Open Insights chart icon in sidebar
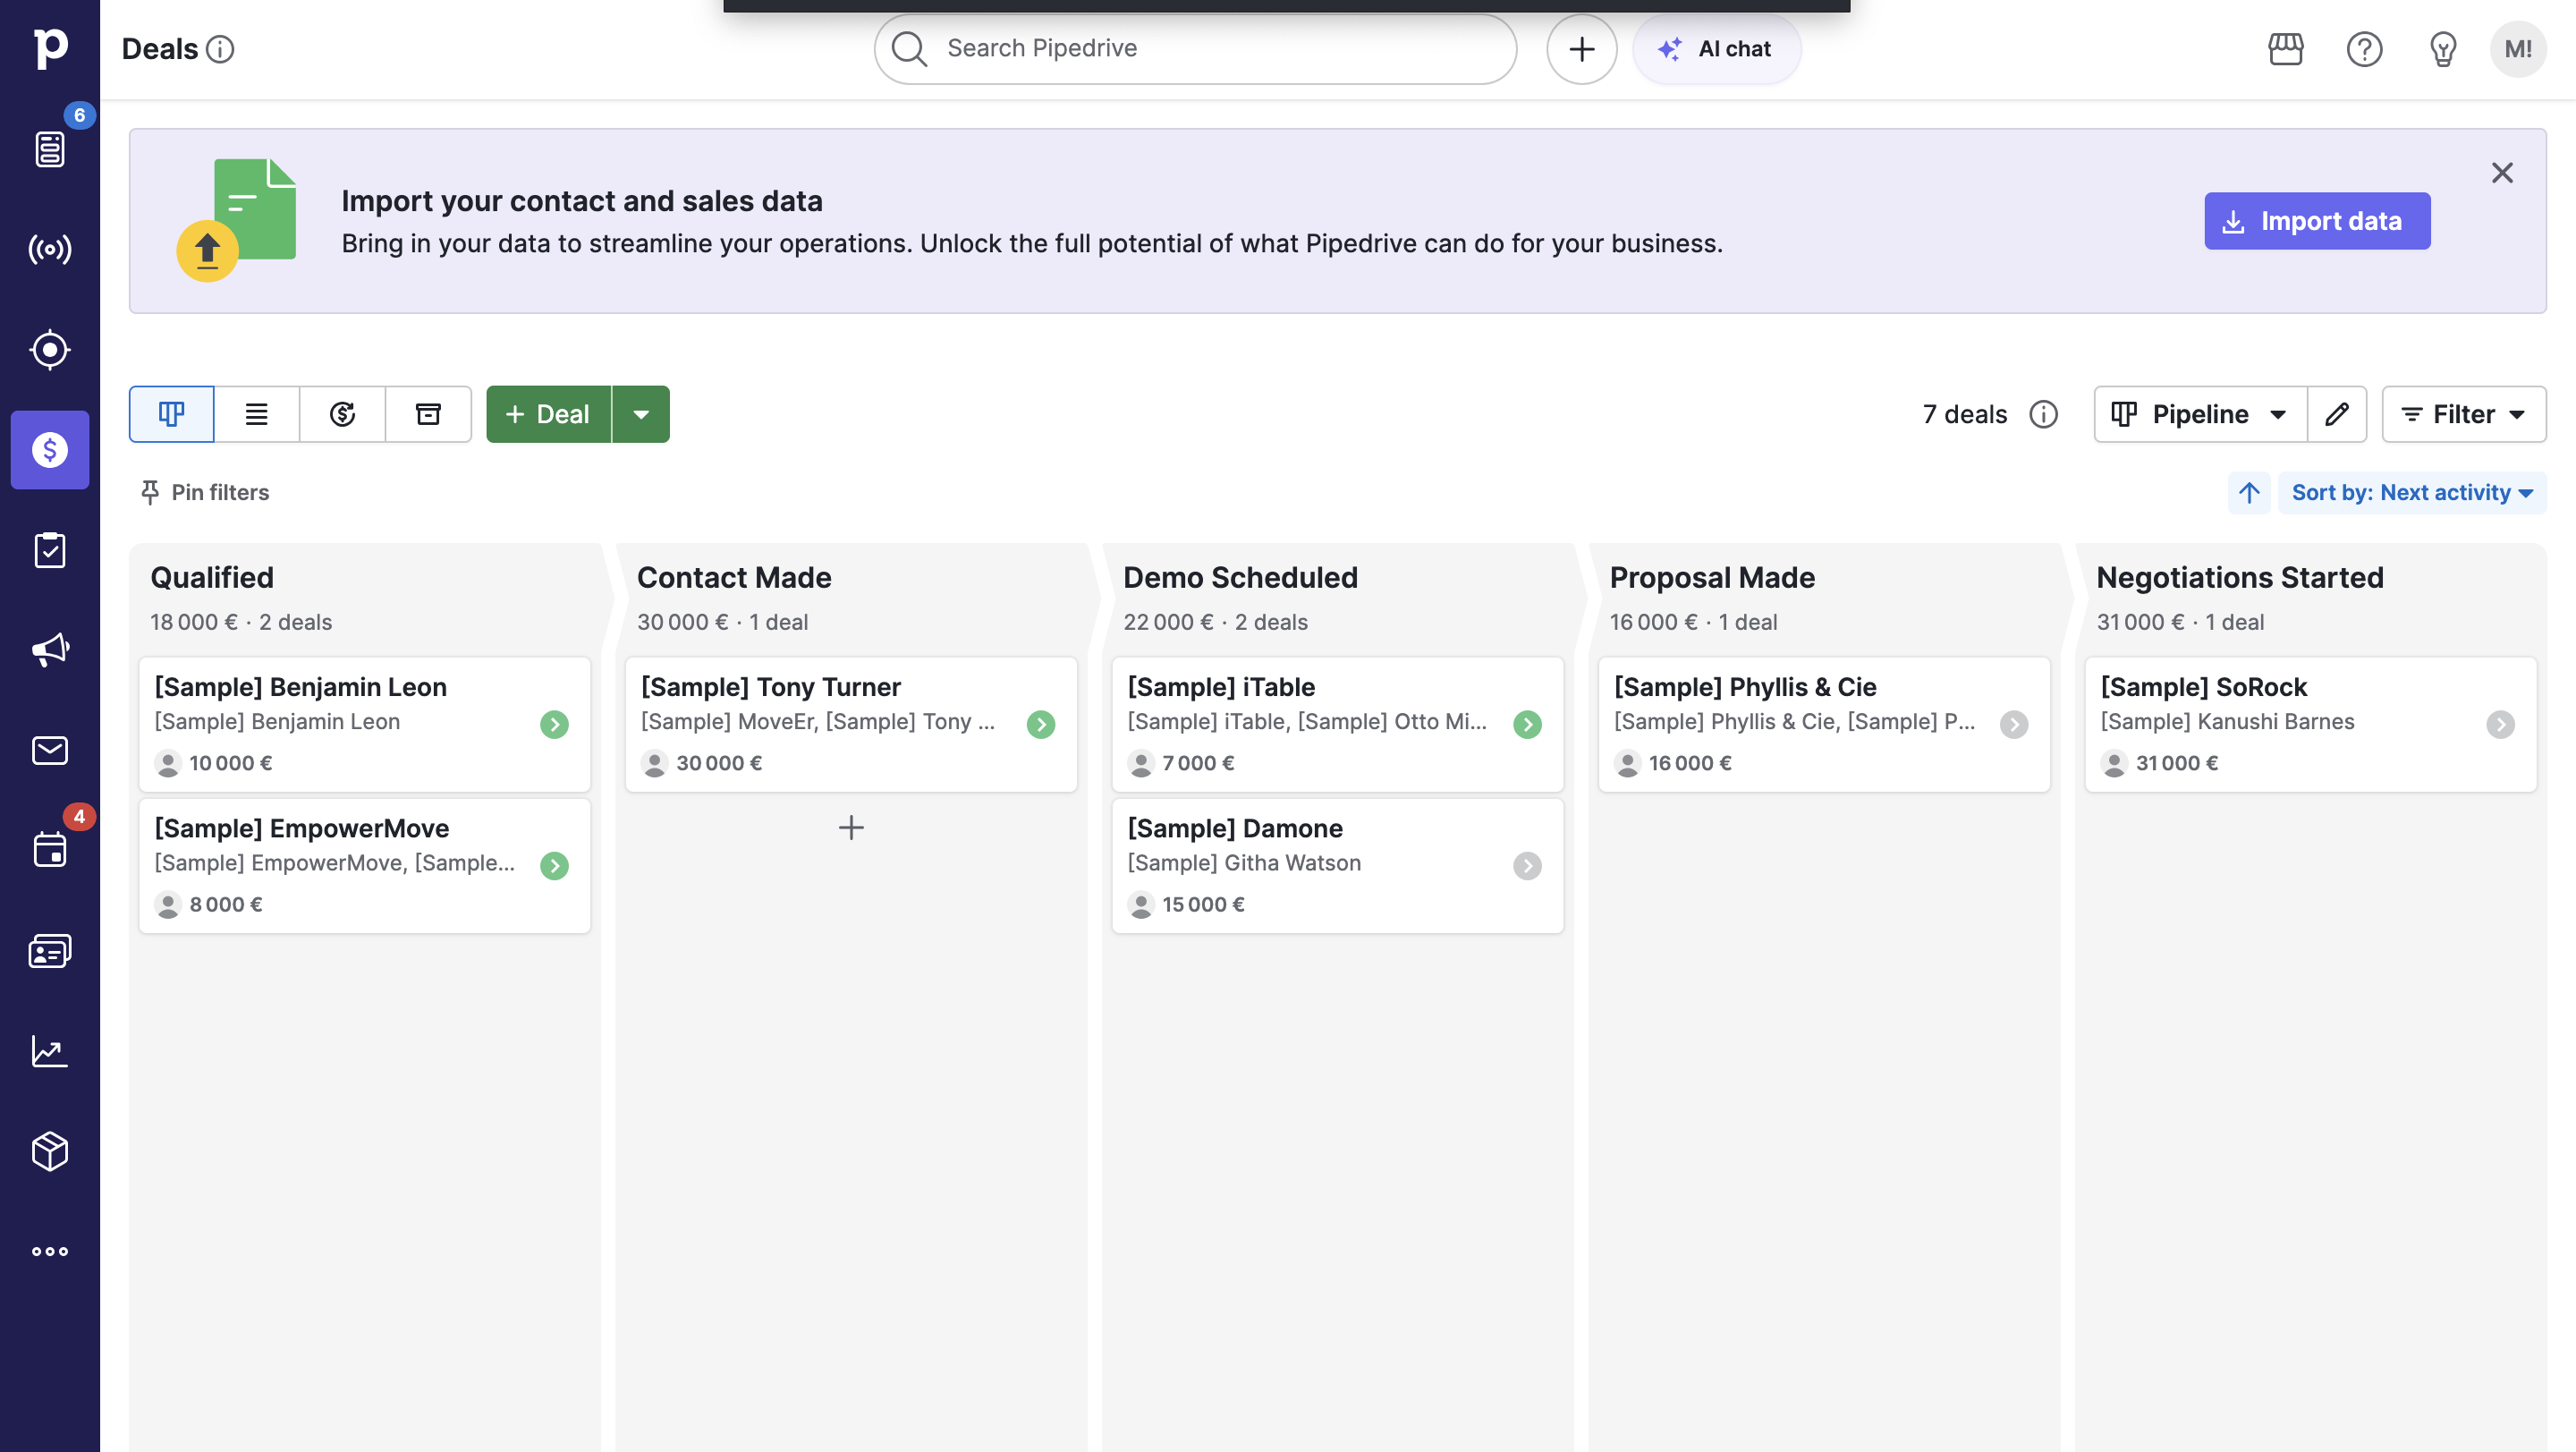The width and height of the screenshot is (2576, 1452). (x=50, y=1051)
